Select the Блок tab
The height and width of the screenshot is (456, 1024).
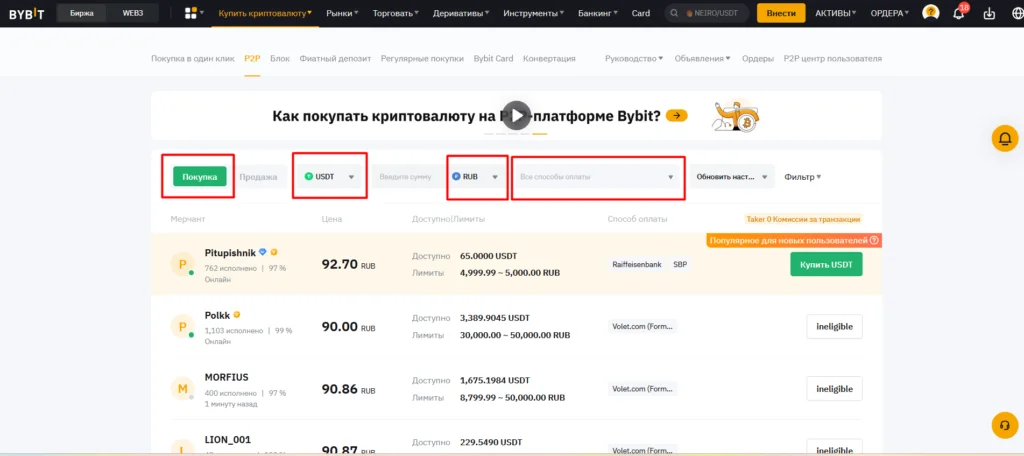[x=280, y=58]
